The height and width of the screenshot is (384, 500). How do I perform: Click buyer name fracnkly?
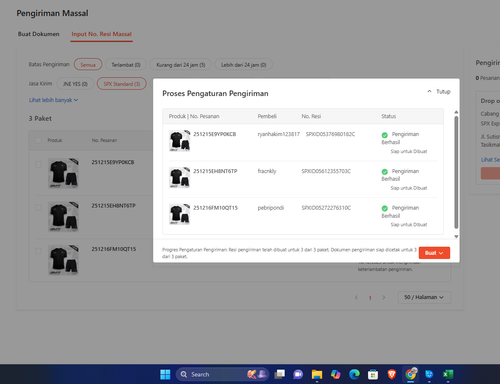[x=267, y=171]
